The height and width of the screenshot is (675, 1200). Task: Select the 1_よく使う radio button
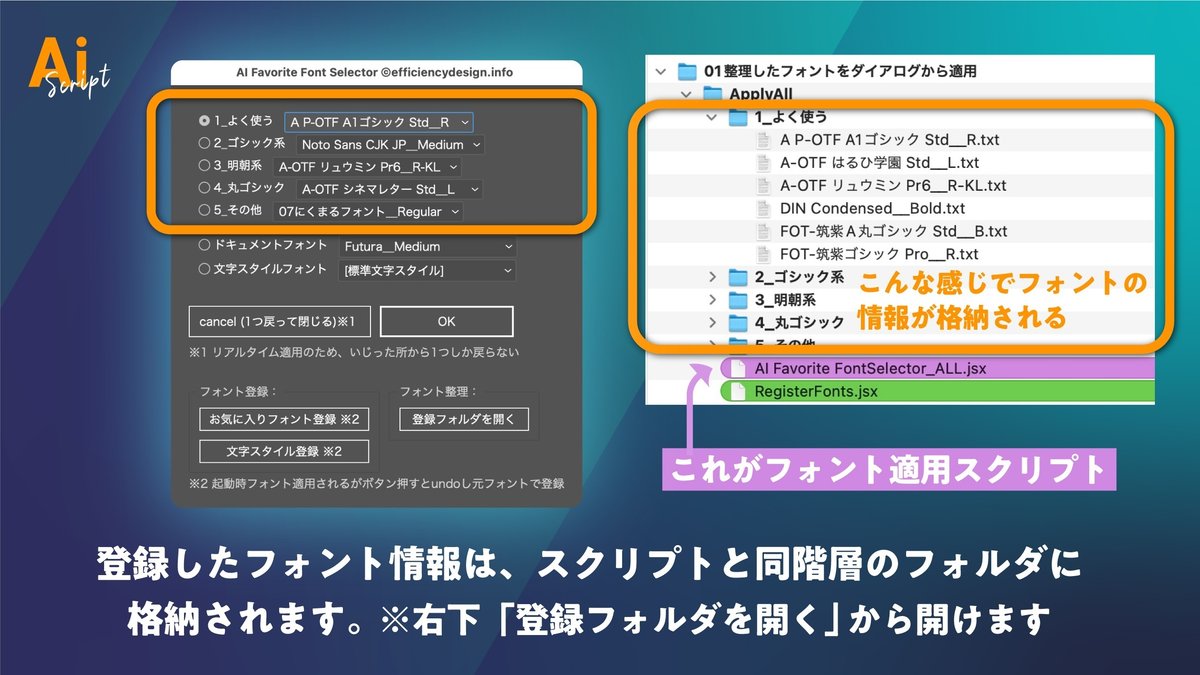204,121
